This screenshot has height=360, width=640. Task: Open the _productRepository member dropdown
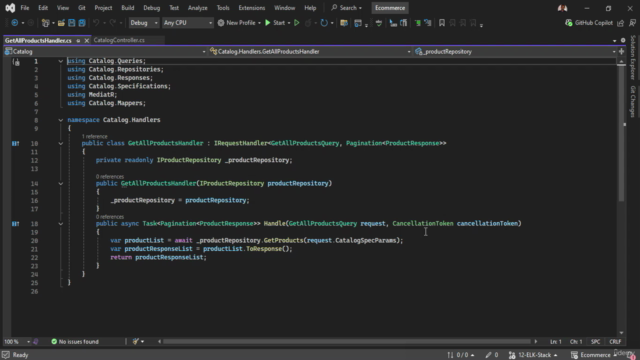point(515,51)
